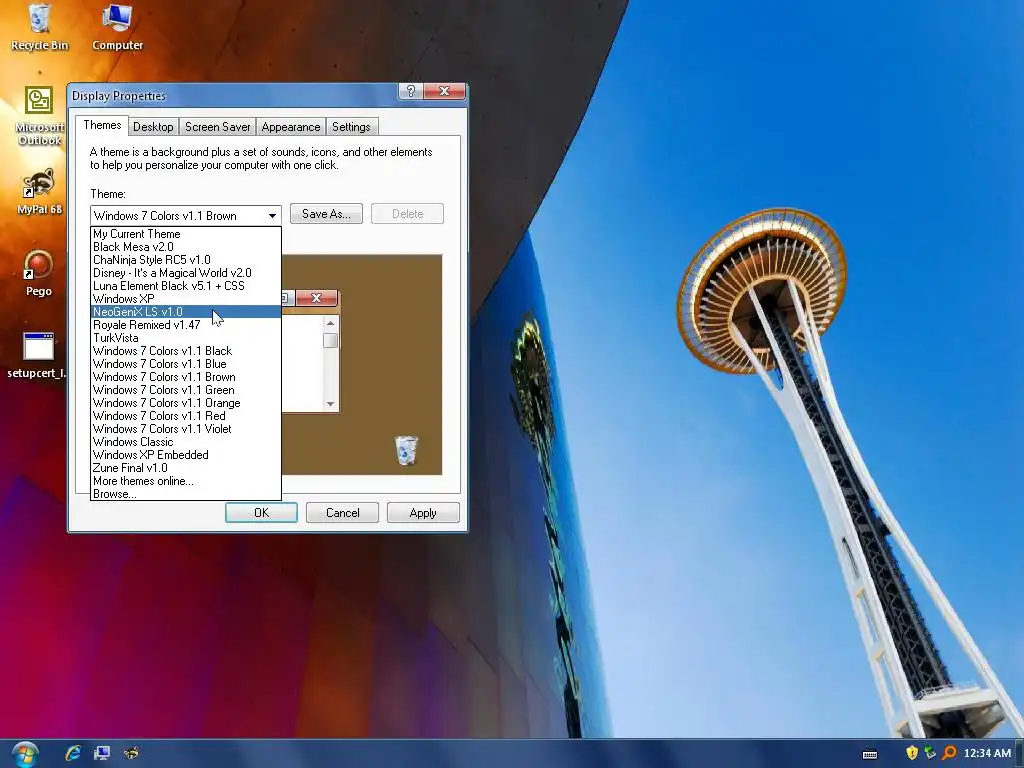The width and height of the screenshot is (1024, 768).
Task: Select Disney It's a Magical World theme
Action: coord(185,273)
